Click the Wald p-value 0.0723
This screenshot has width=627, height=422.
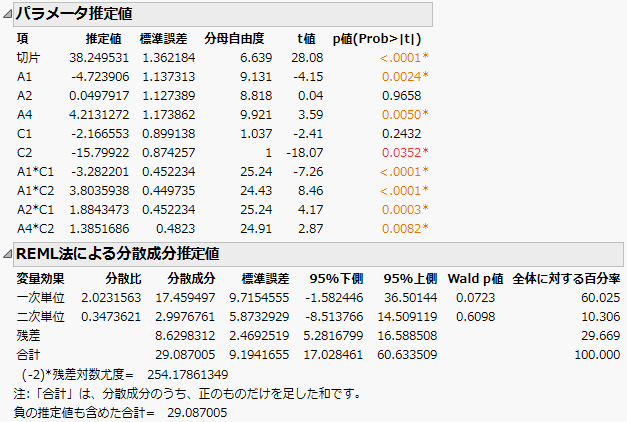click(475, 298)
